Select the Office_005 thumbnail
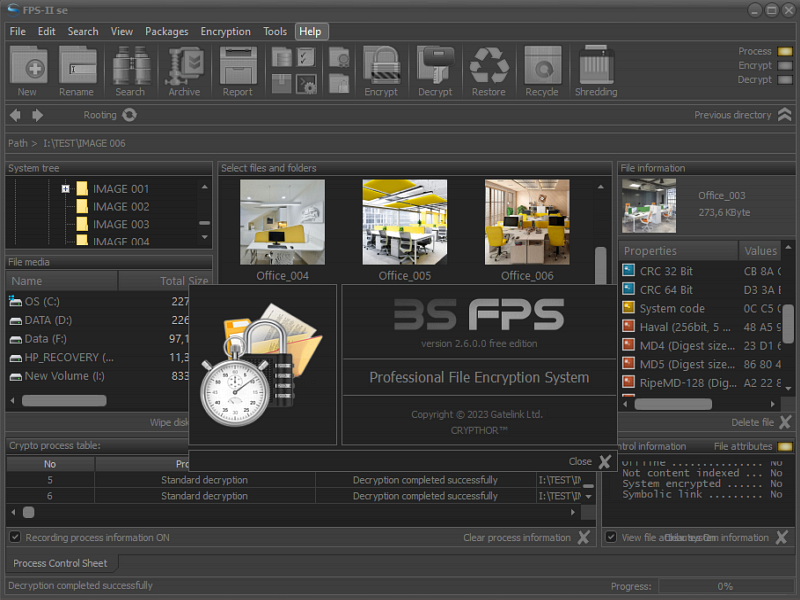The image size is (800, 600). point(405,222)
